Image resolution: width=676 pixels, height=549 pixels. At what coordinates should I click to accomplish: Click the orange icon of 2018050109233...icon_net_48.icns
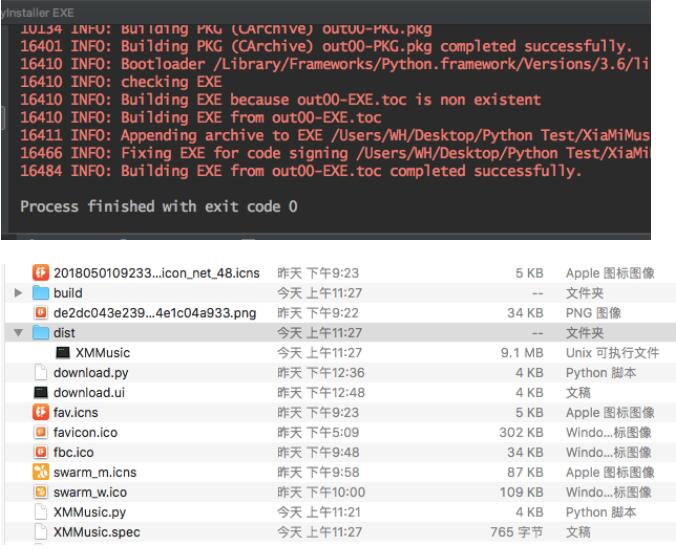[x=41, y=273]
